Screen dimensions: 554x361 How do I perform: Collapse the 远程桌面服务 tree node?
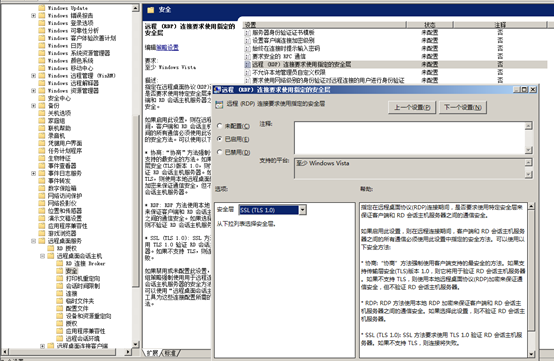pos(33,241)
